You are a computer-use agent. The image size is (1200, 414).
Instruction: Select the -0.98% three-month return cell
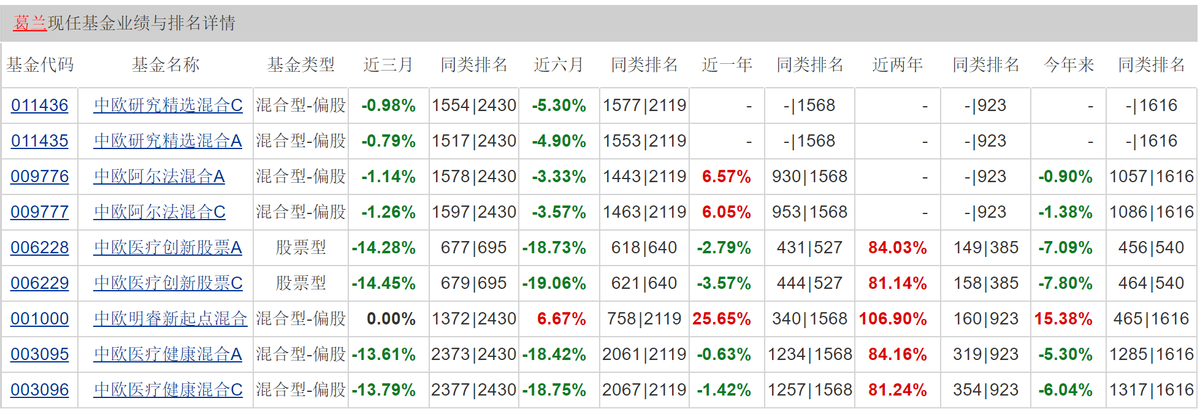click(x=388, y=106)
